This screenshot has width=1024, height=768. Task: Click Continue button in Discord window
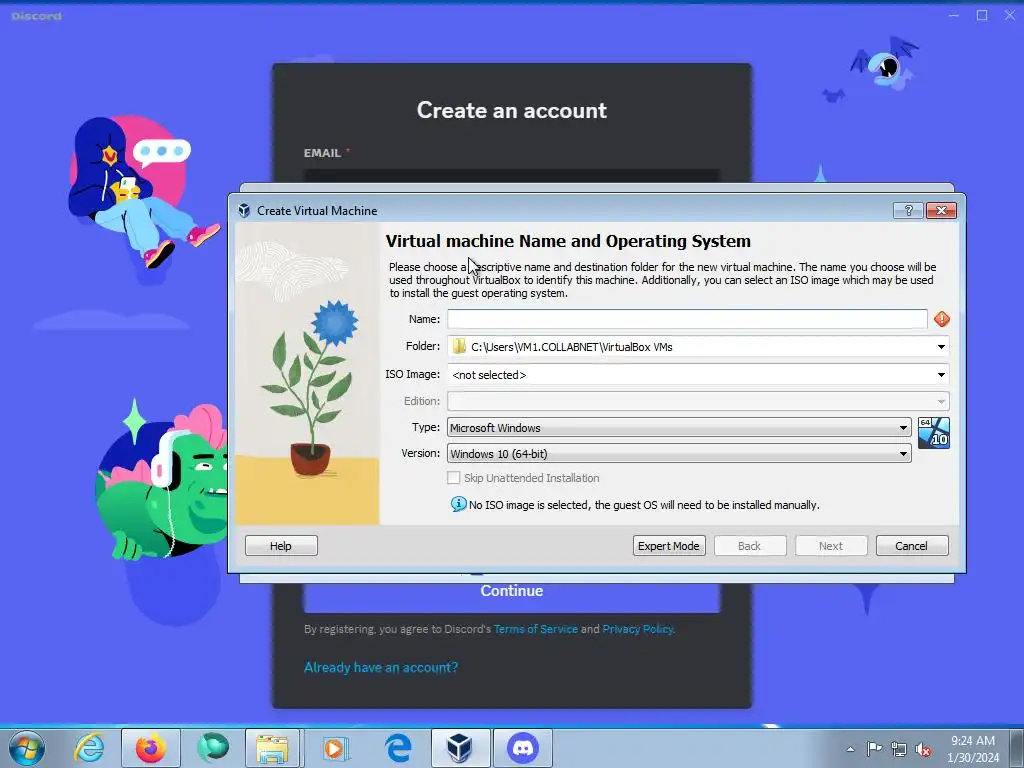(x=511, y=592)
